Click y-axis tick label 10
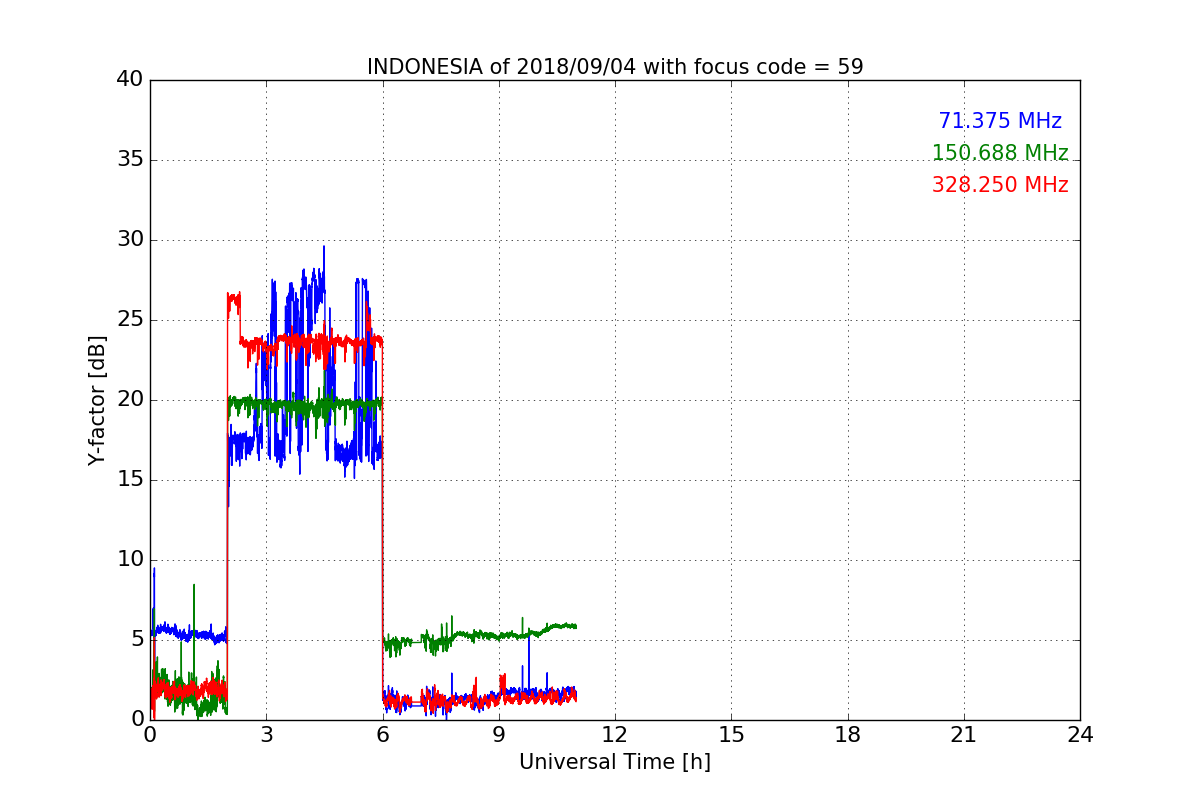 [x=130, y=560]
